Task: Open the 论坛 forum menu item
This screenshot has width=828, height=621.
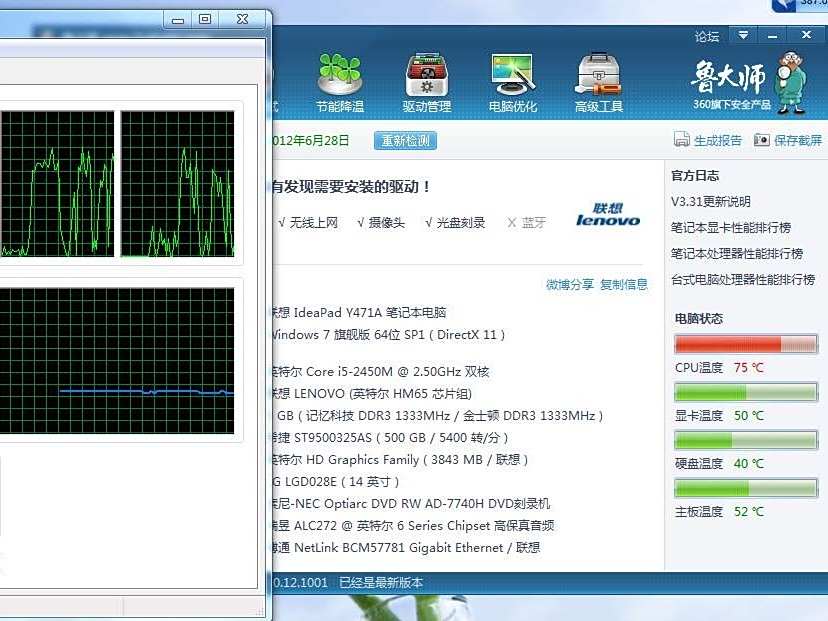Action: click(706, 35)
